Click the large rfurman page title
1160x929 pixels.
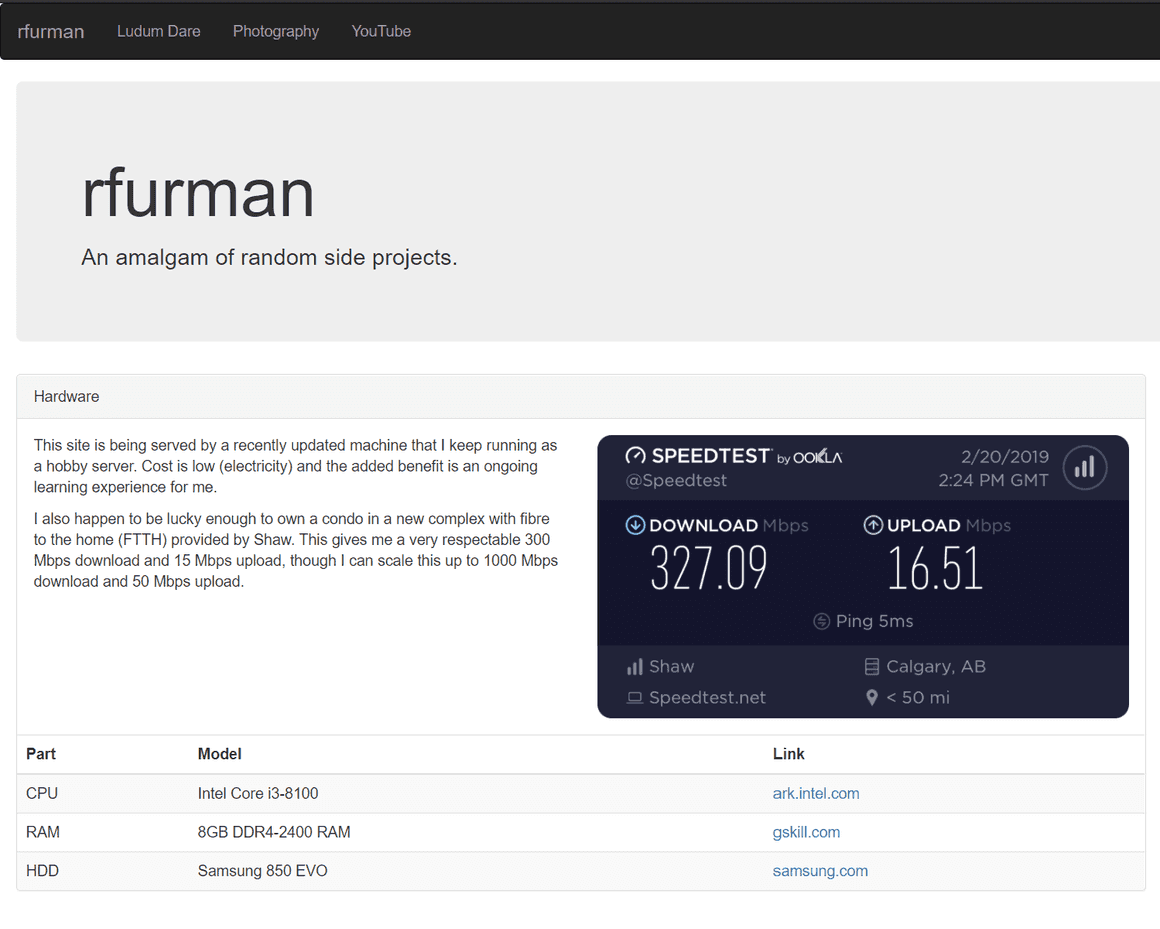tap(198, 193)
